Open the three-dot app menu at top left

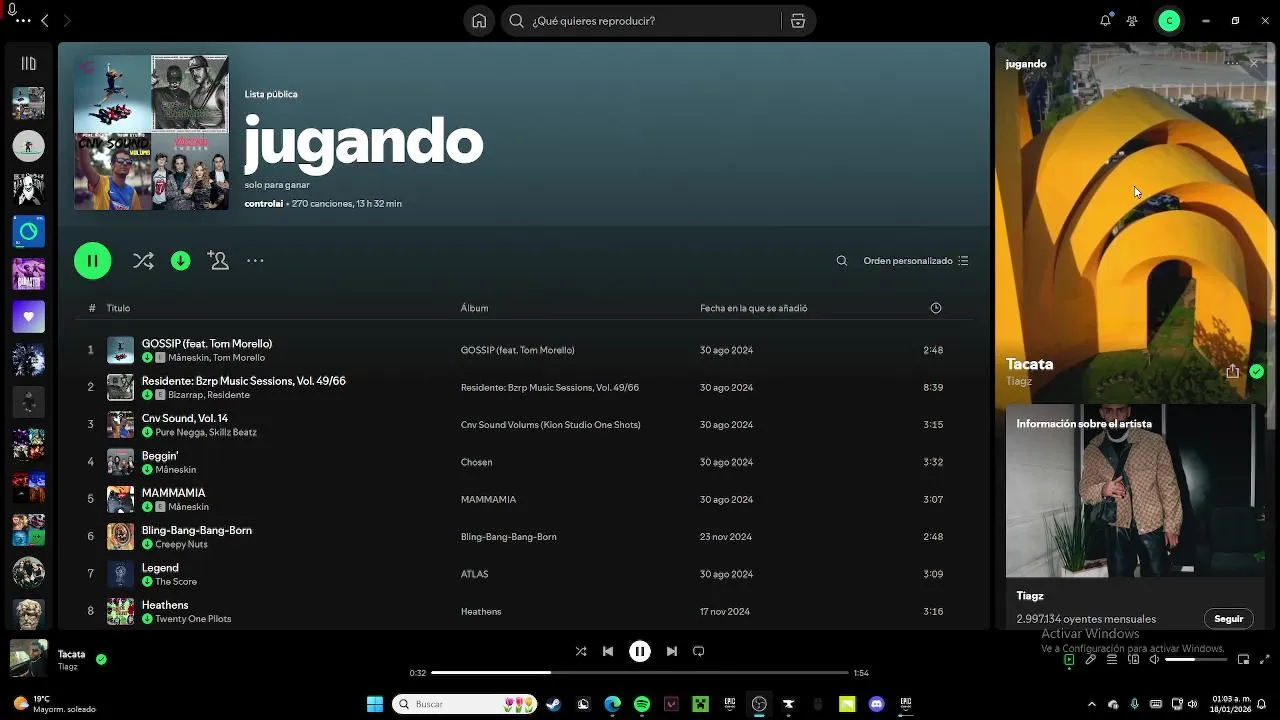(x=23, y=21)
